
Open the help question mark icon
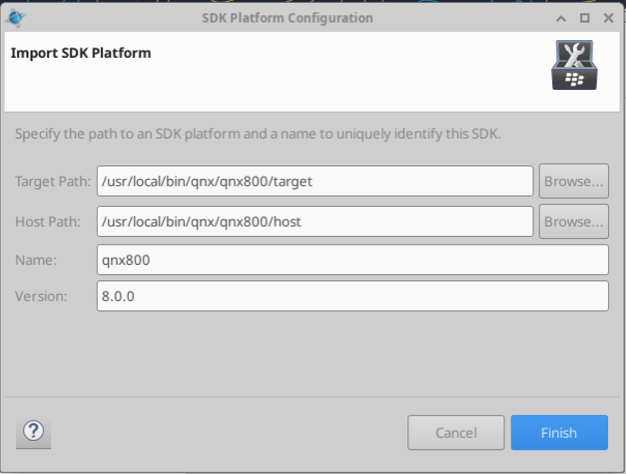click(34, 433)
